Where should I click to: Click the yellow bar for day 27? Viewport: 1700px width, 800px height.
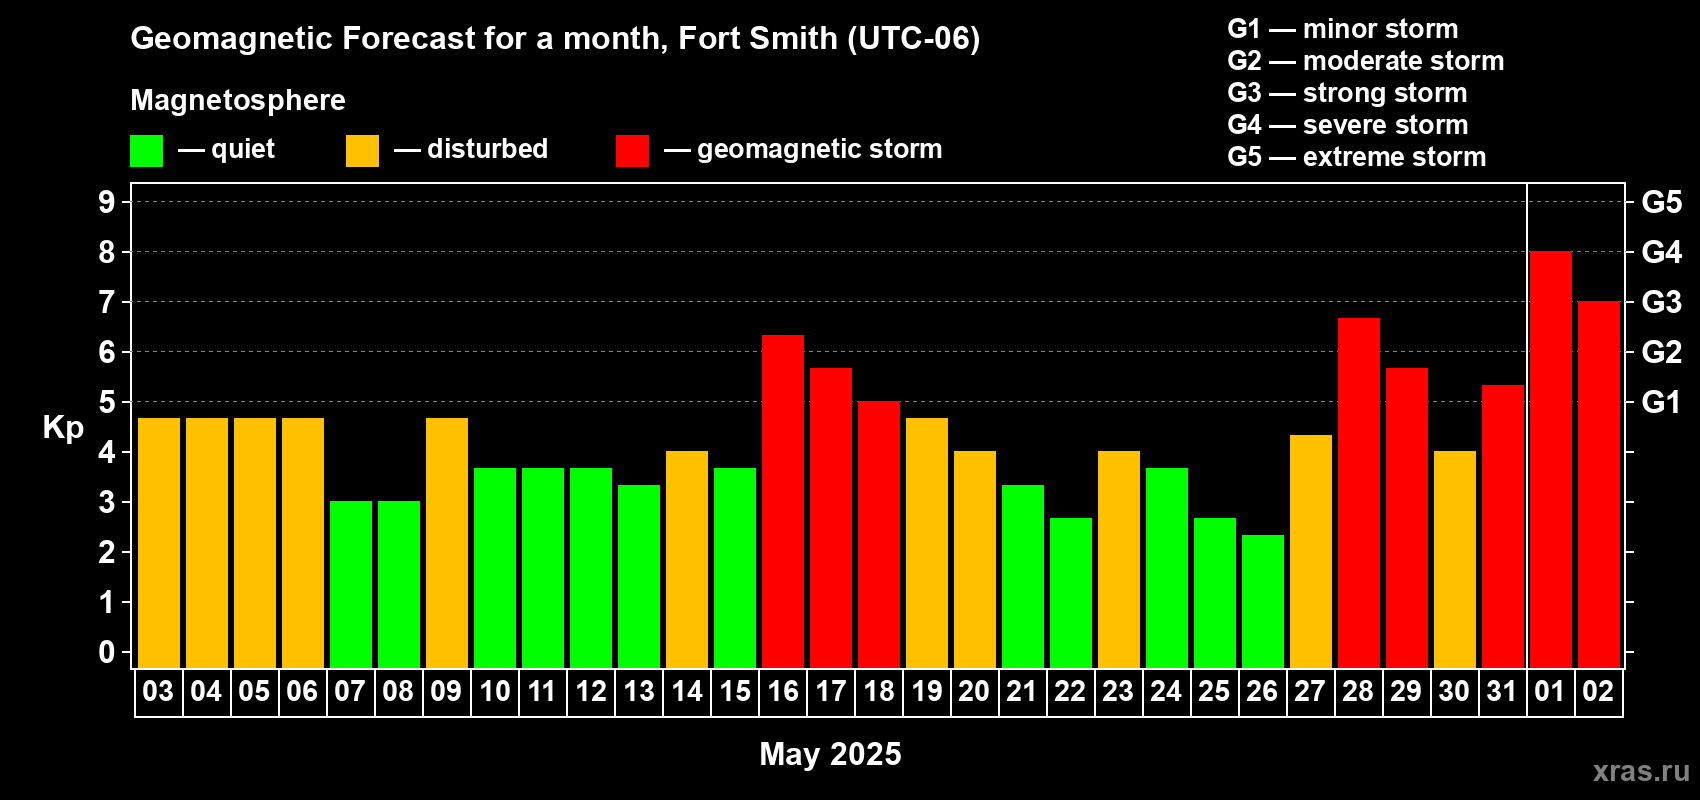1311,551
